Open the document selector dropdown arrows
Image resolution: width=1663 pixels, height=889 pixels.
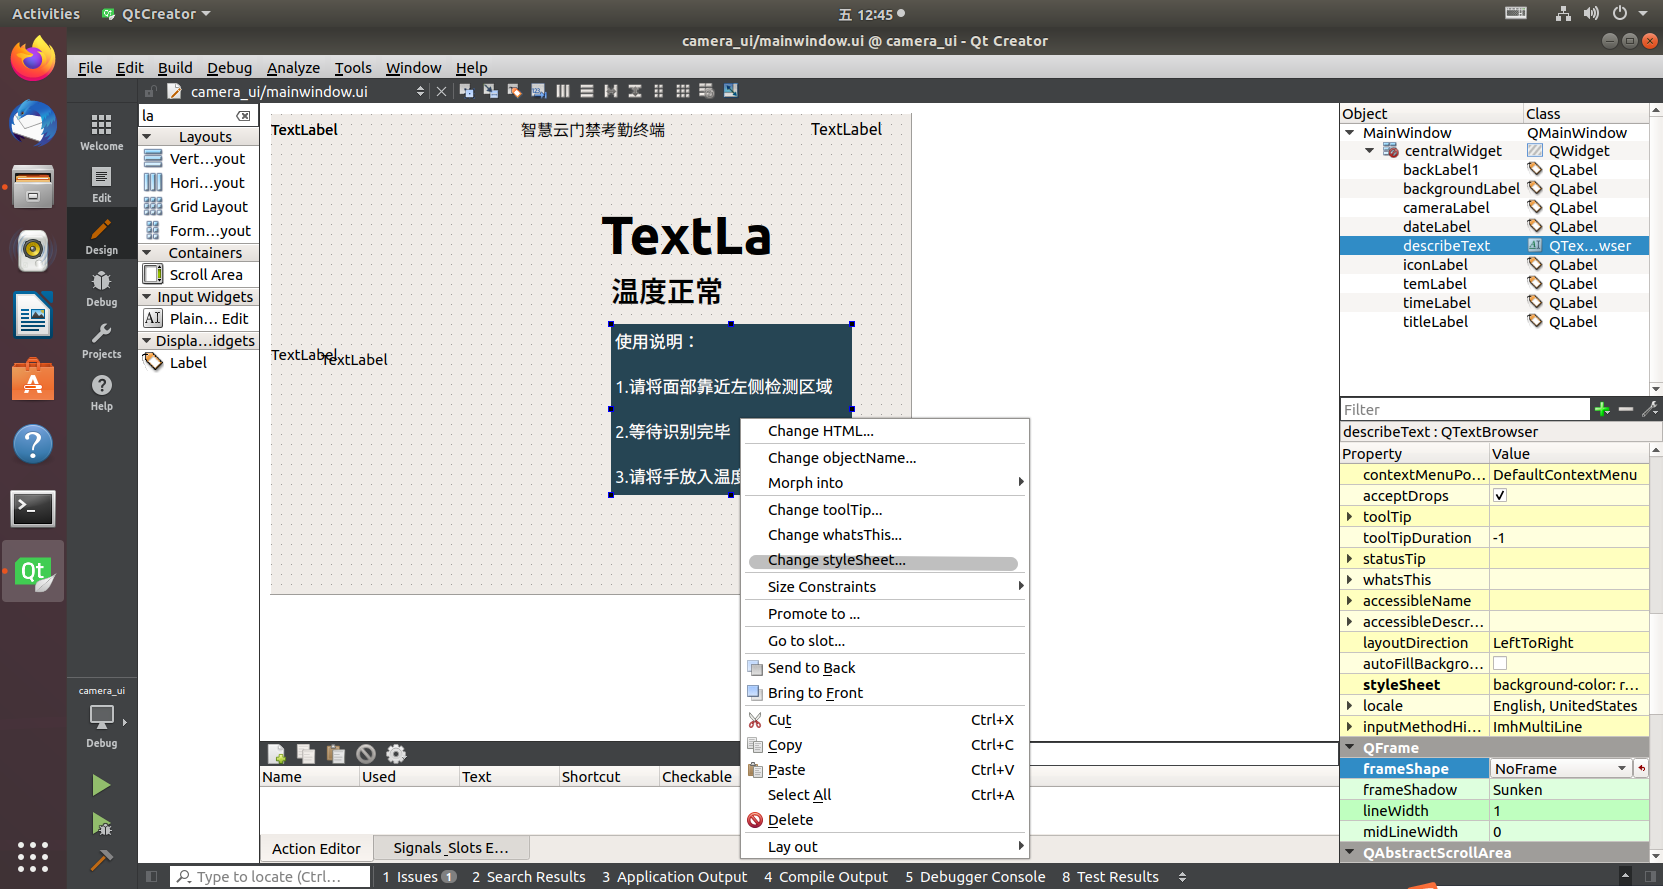(420, 91)
